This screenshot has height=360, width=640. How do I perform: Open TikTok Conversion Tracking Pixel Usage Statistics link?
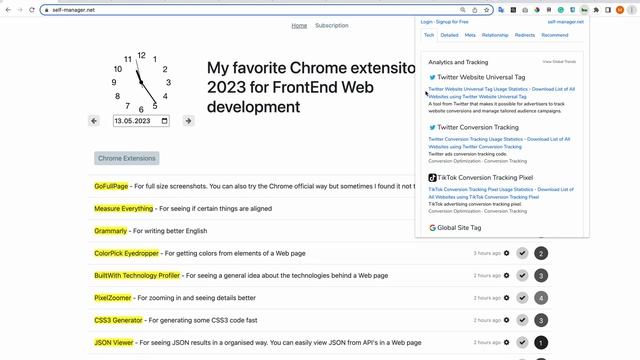[x=481, y=189]
